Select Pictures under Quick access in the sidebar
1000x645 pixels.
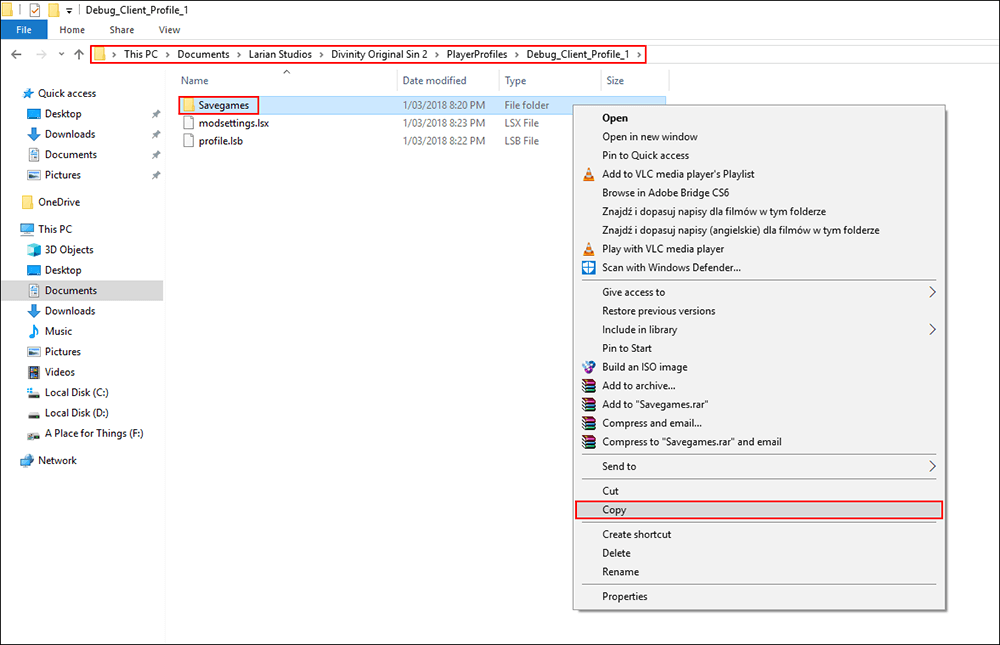coord(62,175)
